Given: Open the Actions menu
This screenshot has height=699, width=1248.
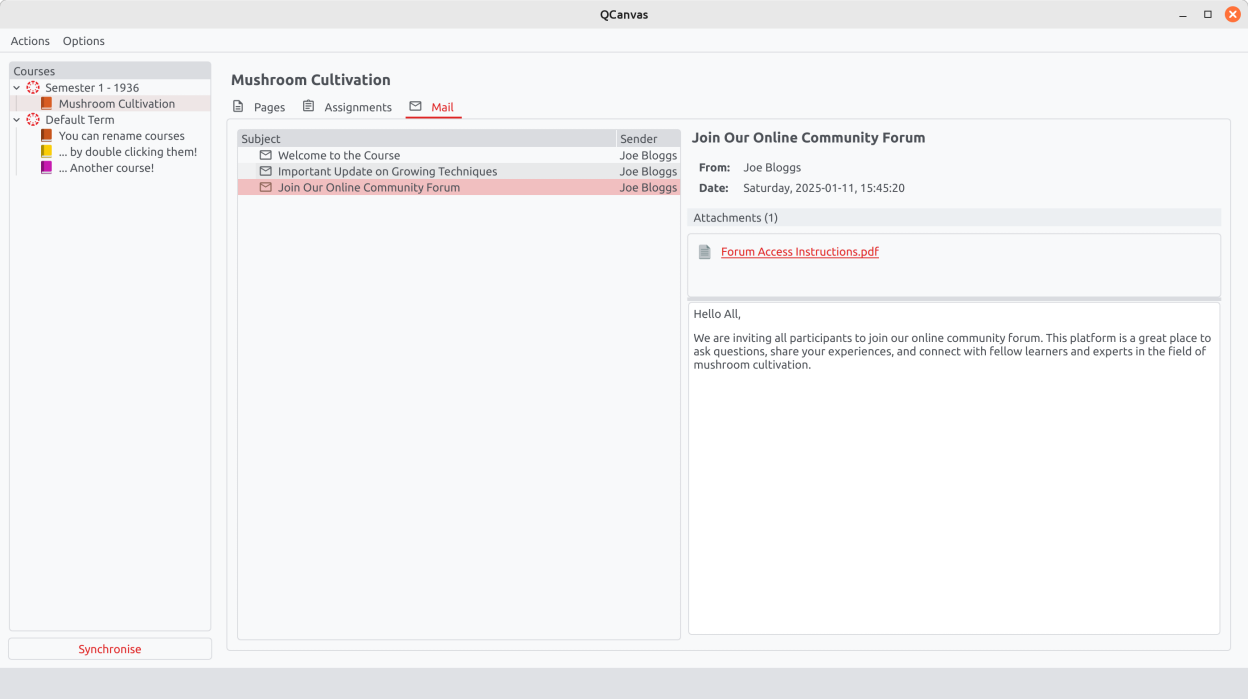Looking at the screenshot, I should click(30, 41).
